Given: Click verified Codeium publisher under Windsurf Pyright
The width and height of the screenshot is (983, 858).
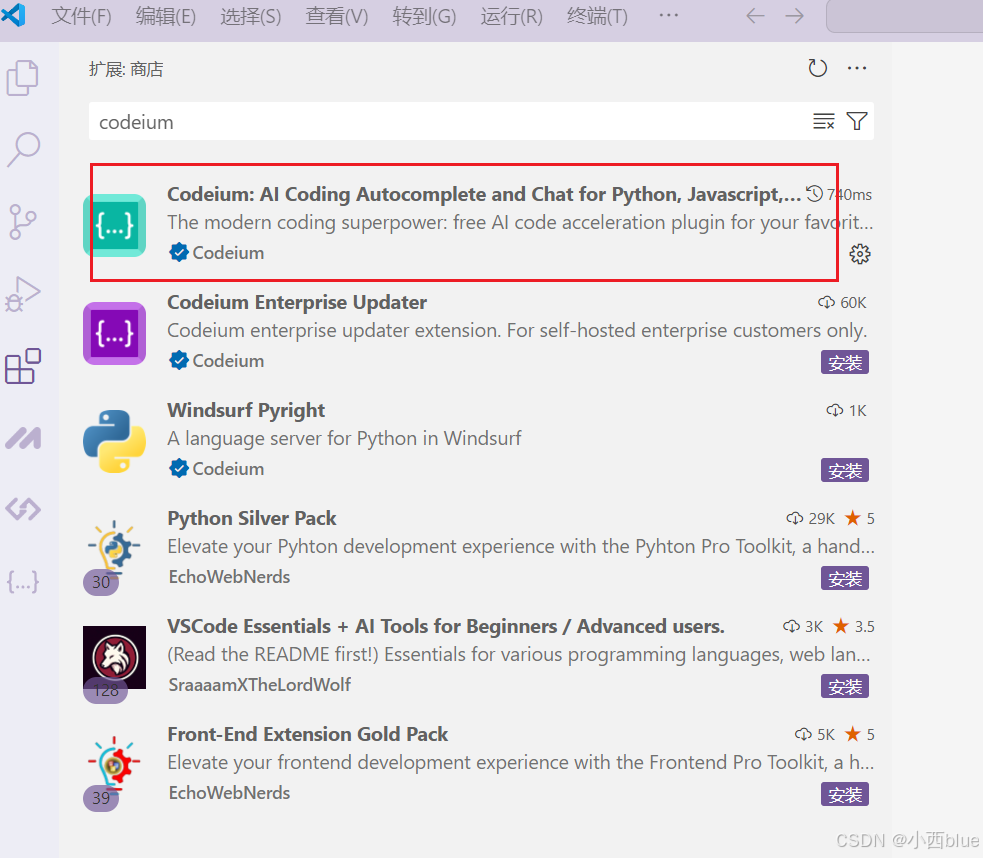Looking at the screenshot, I should point(217,469).
